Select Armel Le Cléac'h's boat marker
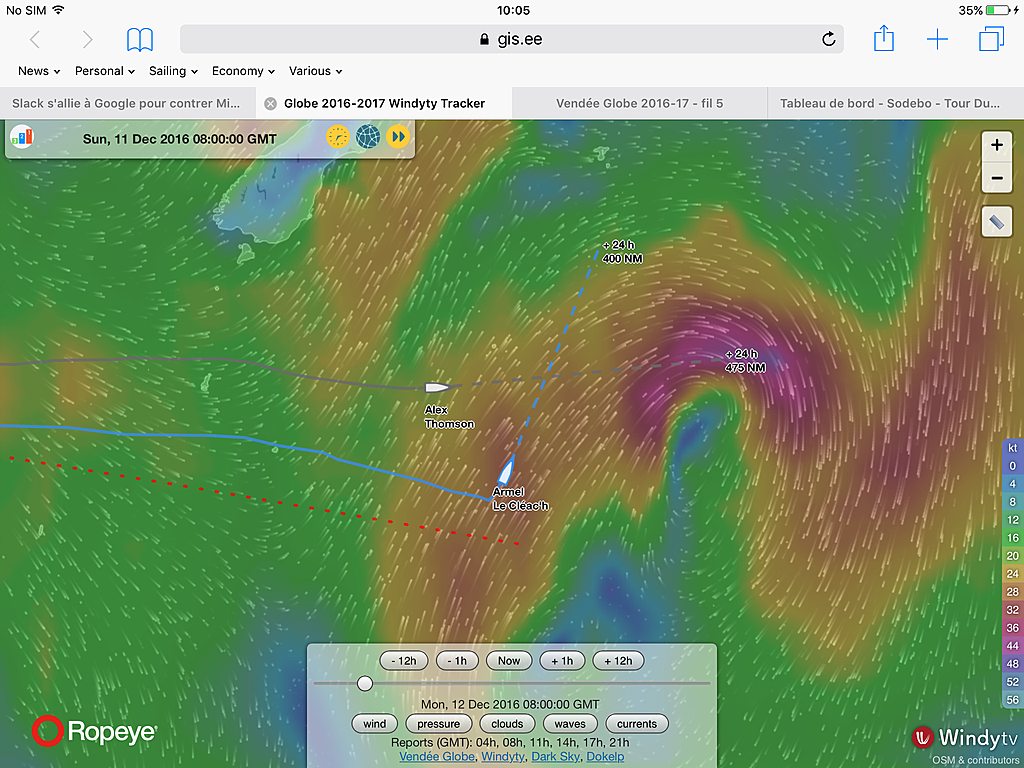The width and height of the screenshot is (1024, 768). 506,470
